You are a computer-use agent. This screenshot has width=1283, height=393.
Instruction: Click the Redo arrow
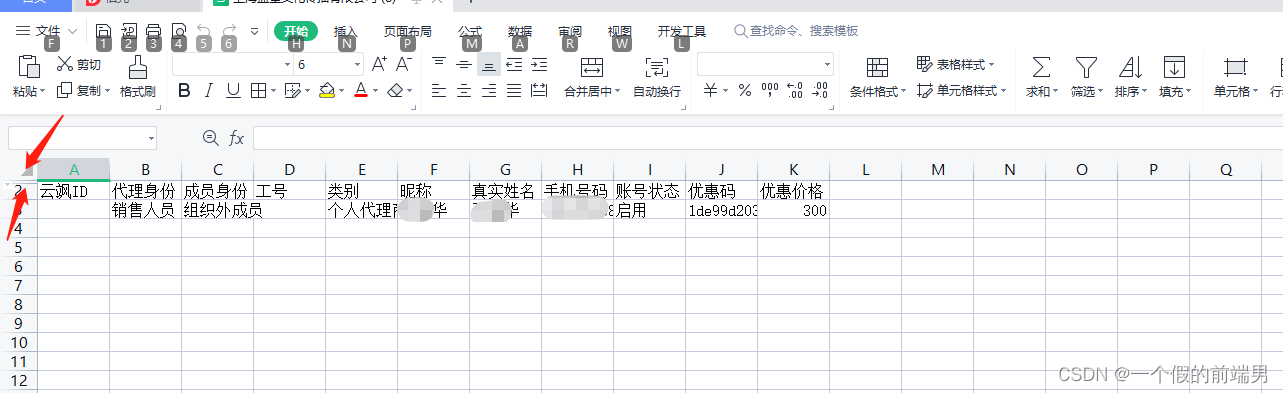click(229, 31)
